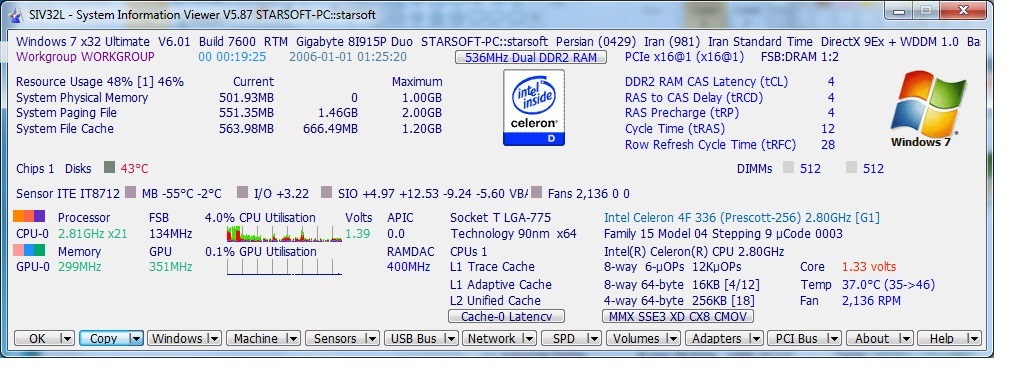Screen dimensions: 1014x383
Task: Expand the Windows dropdown arrow
Action: coord(214,338)
